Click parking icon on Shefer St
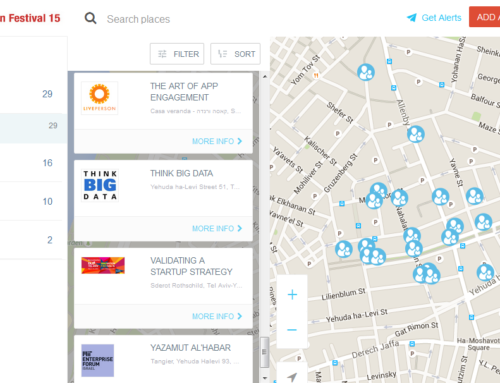Image resolution: width=500 pixels, height=383 pixels. pyautogui.click(x=338, y=134)
